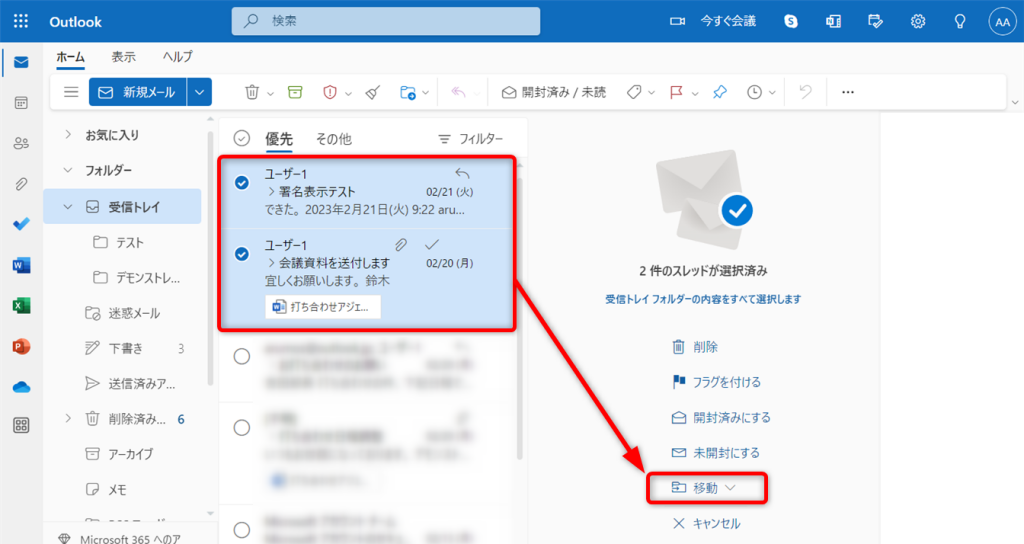This screenshot has width=1024, height=544.
Task: Switch to the 優先 inbox tab
Action: click(279, 138)
